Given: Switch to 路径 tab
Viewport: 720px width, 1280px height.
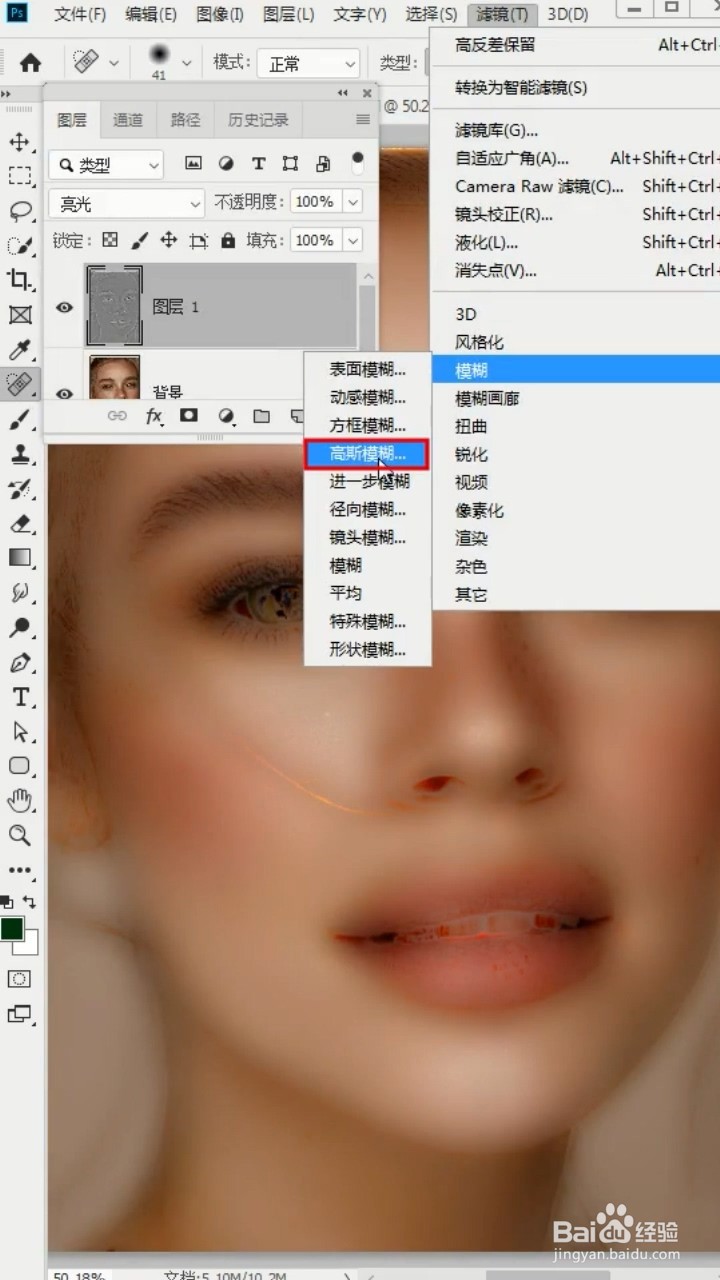Looking at the screenshot, I should click(185, 120).
